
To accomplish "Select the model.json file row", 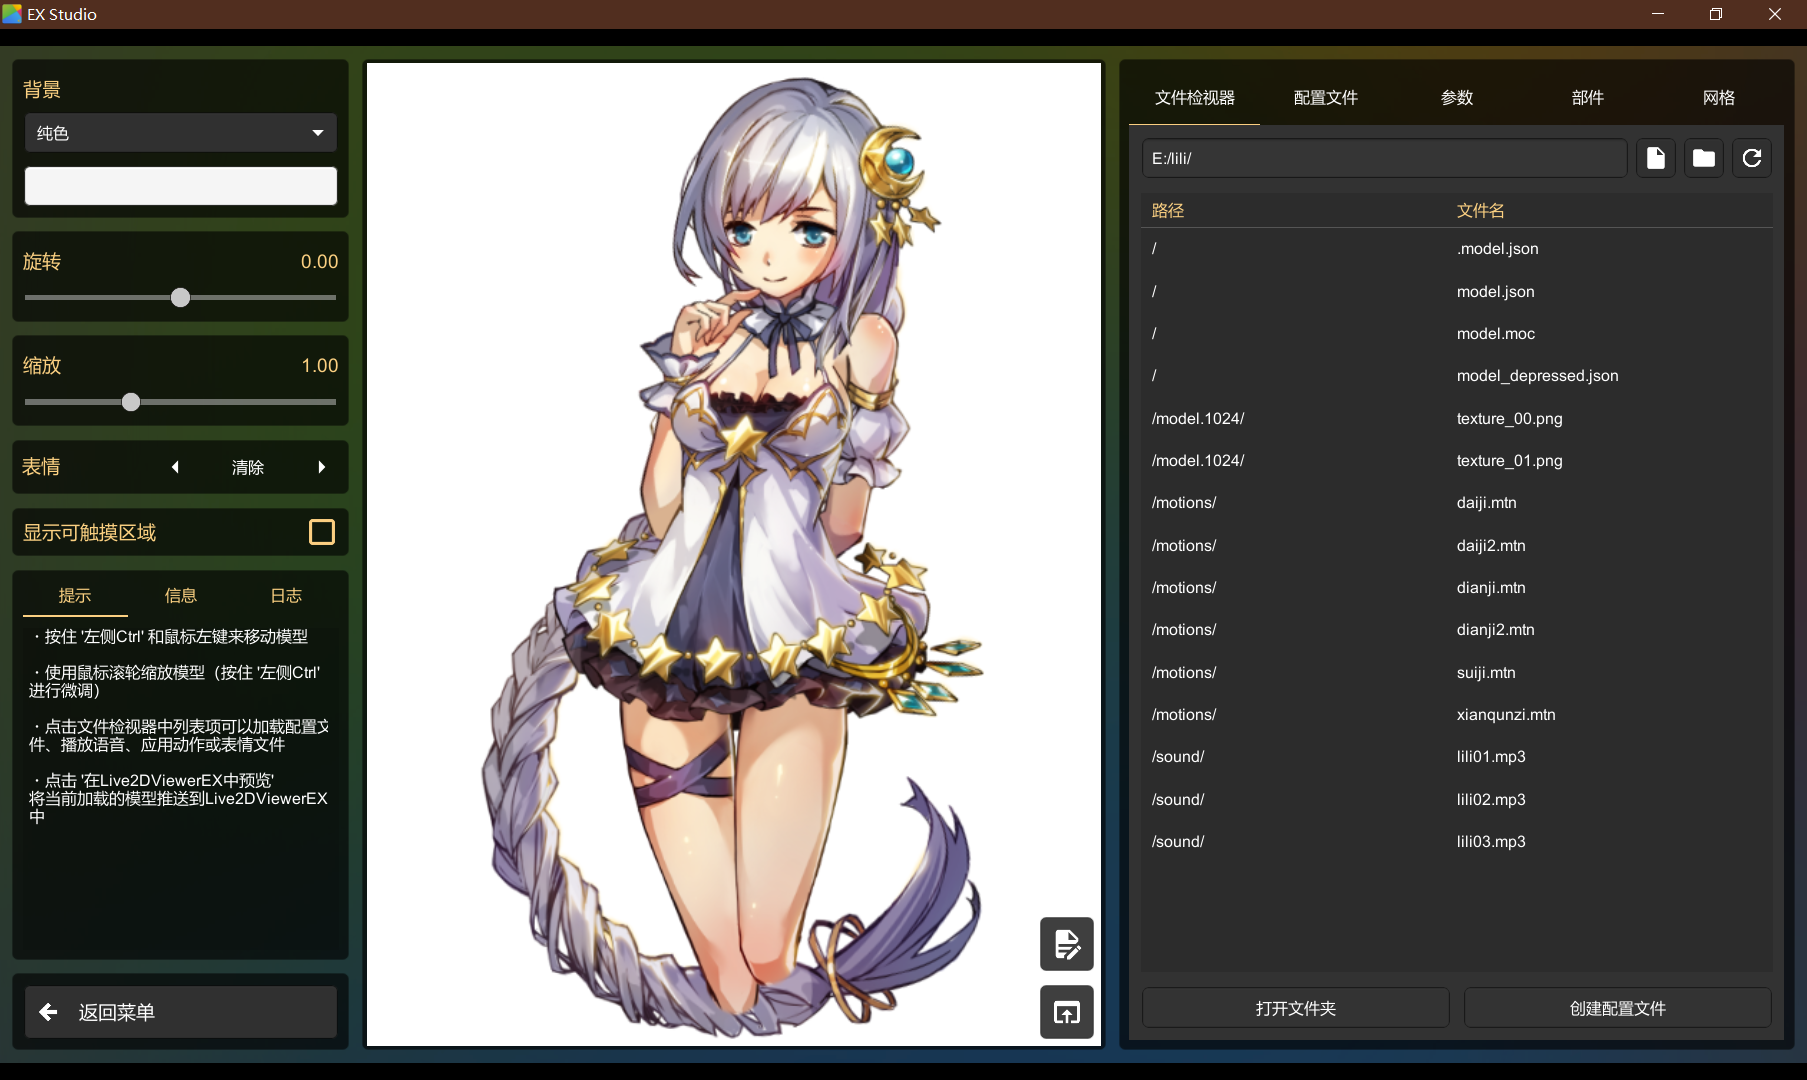I will (1457, 291).
